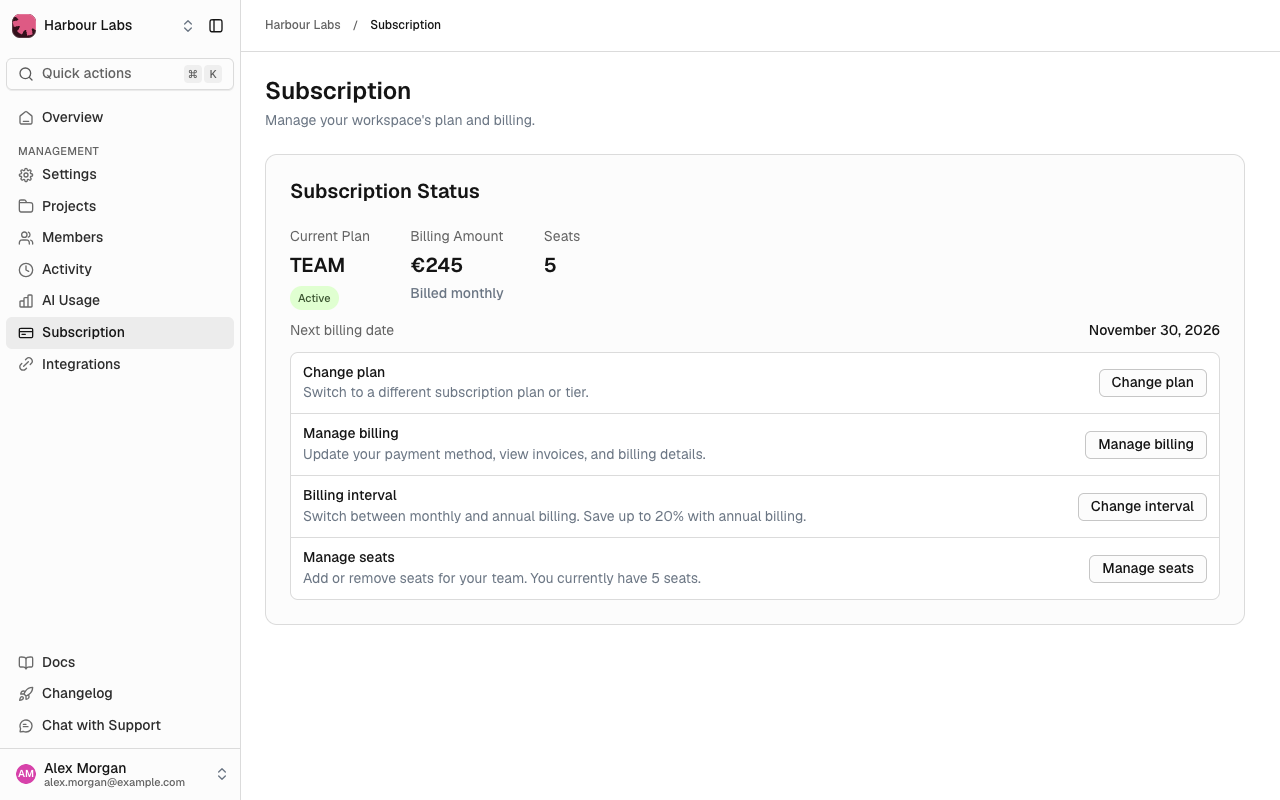Click the Subscription card icon
Screen dimensions: 1280x800
click(x=26, y=333)
